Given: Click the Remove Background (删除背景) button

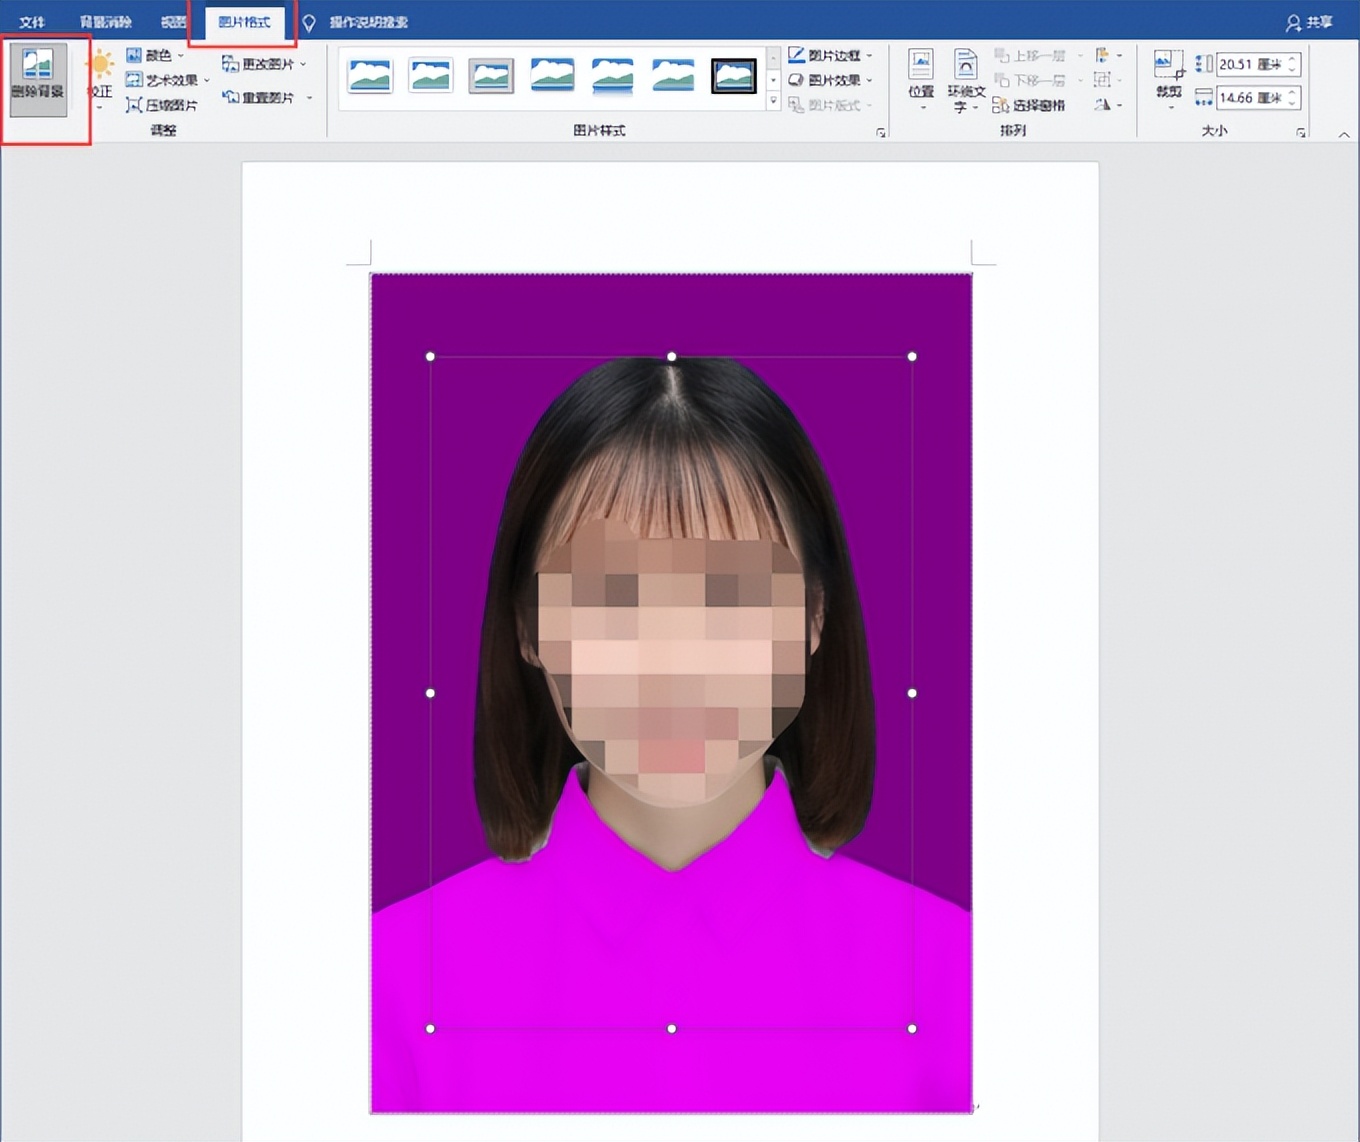Looking at the screenshot, I should click(38, 77).
